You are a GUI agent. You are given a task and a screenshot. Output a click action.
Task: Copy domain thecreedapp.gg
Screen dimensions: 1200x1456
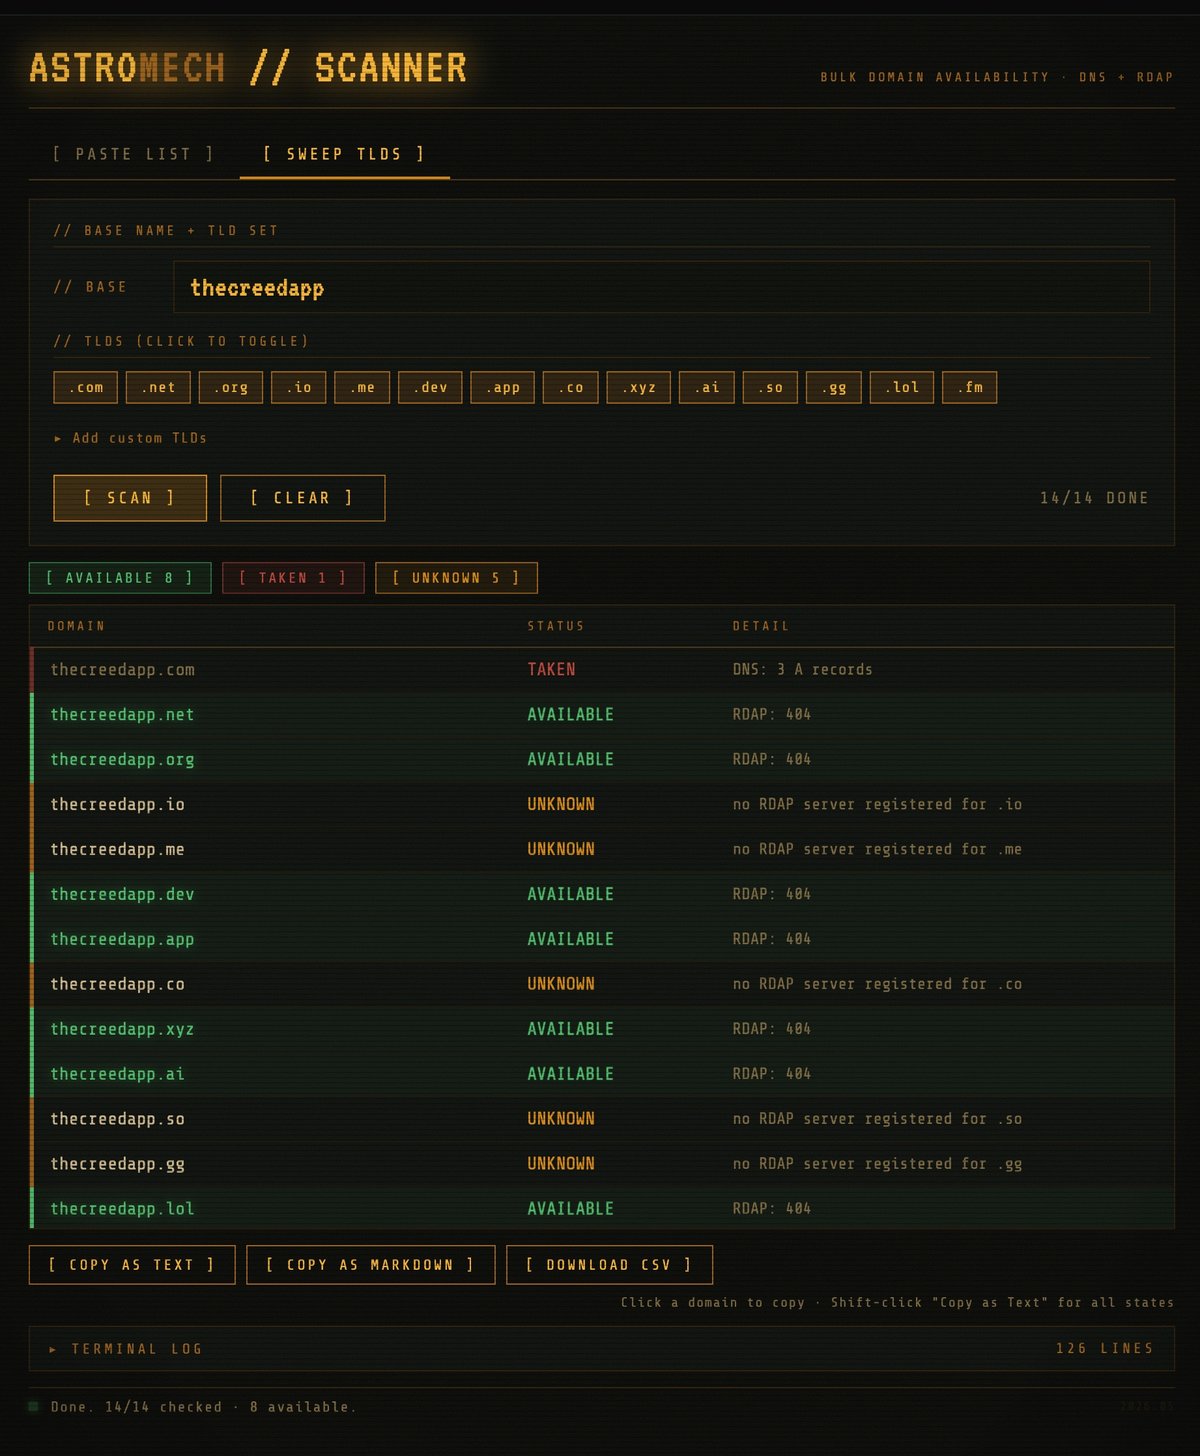coord(118,1165)
